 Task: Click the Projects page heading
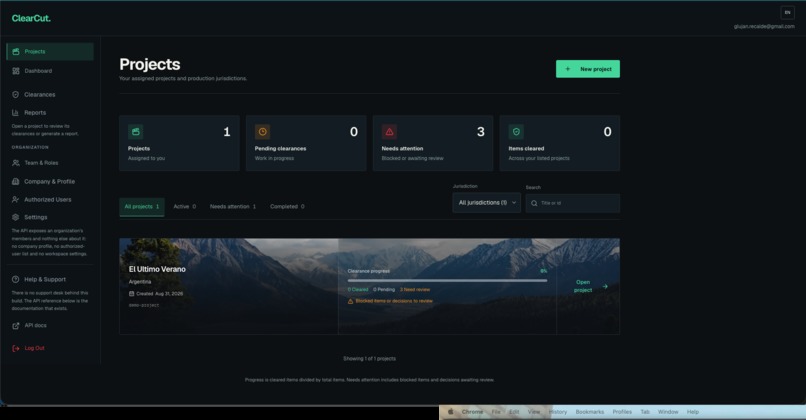tap(150, 64)
